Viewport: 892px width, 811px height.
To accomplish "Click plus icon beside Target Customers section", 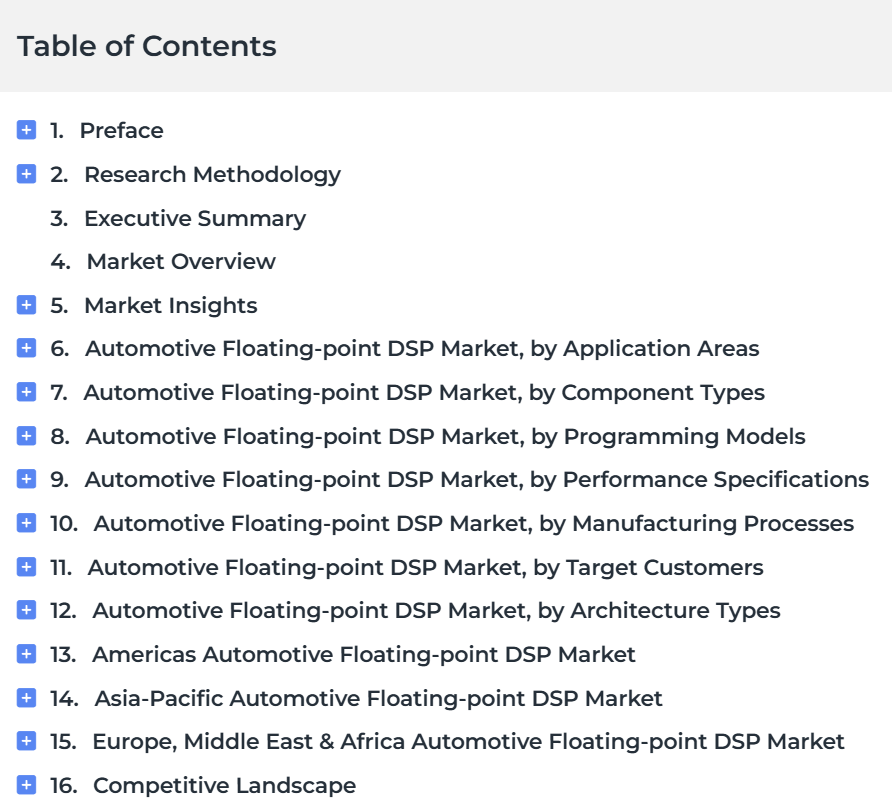I will click(26, 566).
